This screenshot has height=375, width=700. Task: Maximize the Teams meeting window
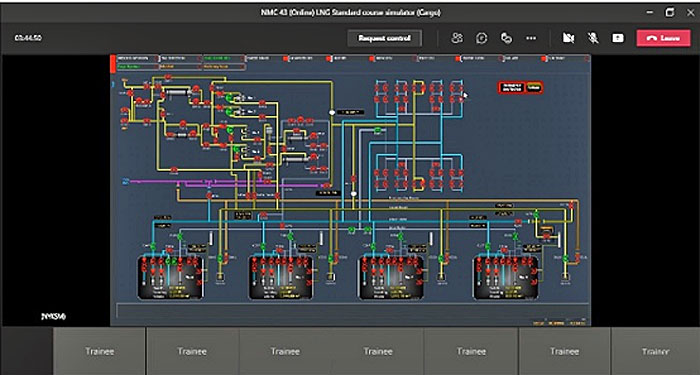pyautogui.click(x=670, y=12)
